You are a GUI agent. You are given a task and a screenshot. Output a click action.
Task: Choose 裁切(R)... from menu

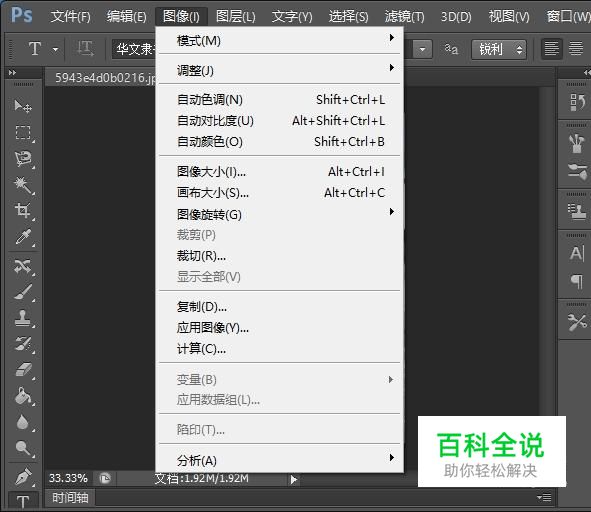coord(279,256)
